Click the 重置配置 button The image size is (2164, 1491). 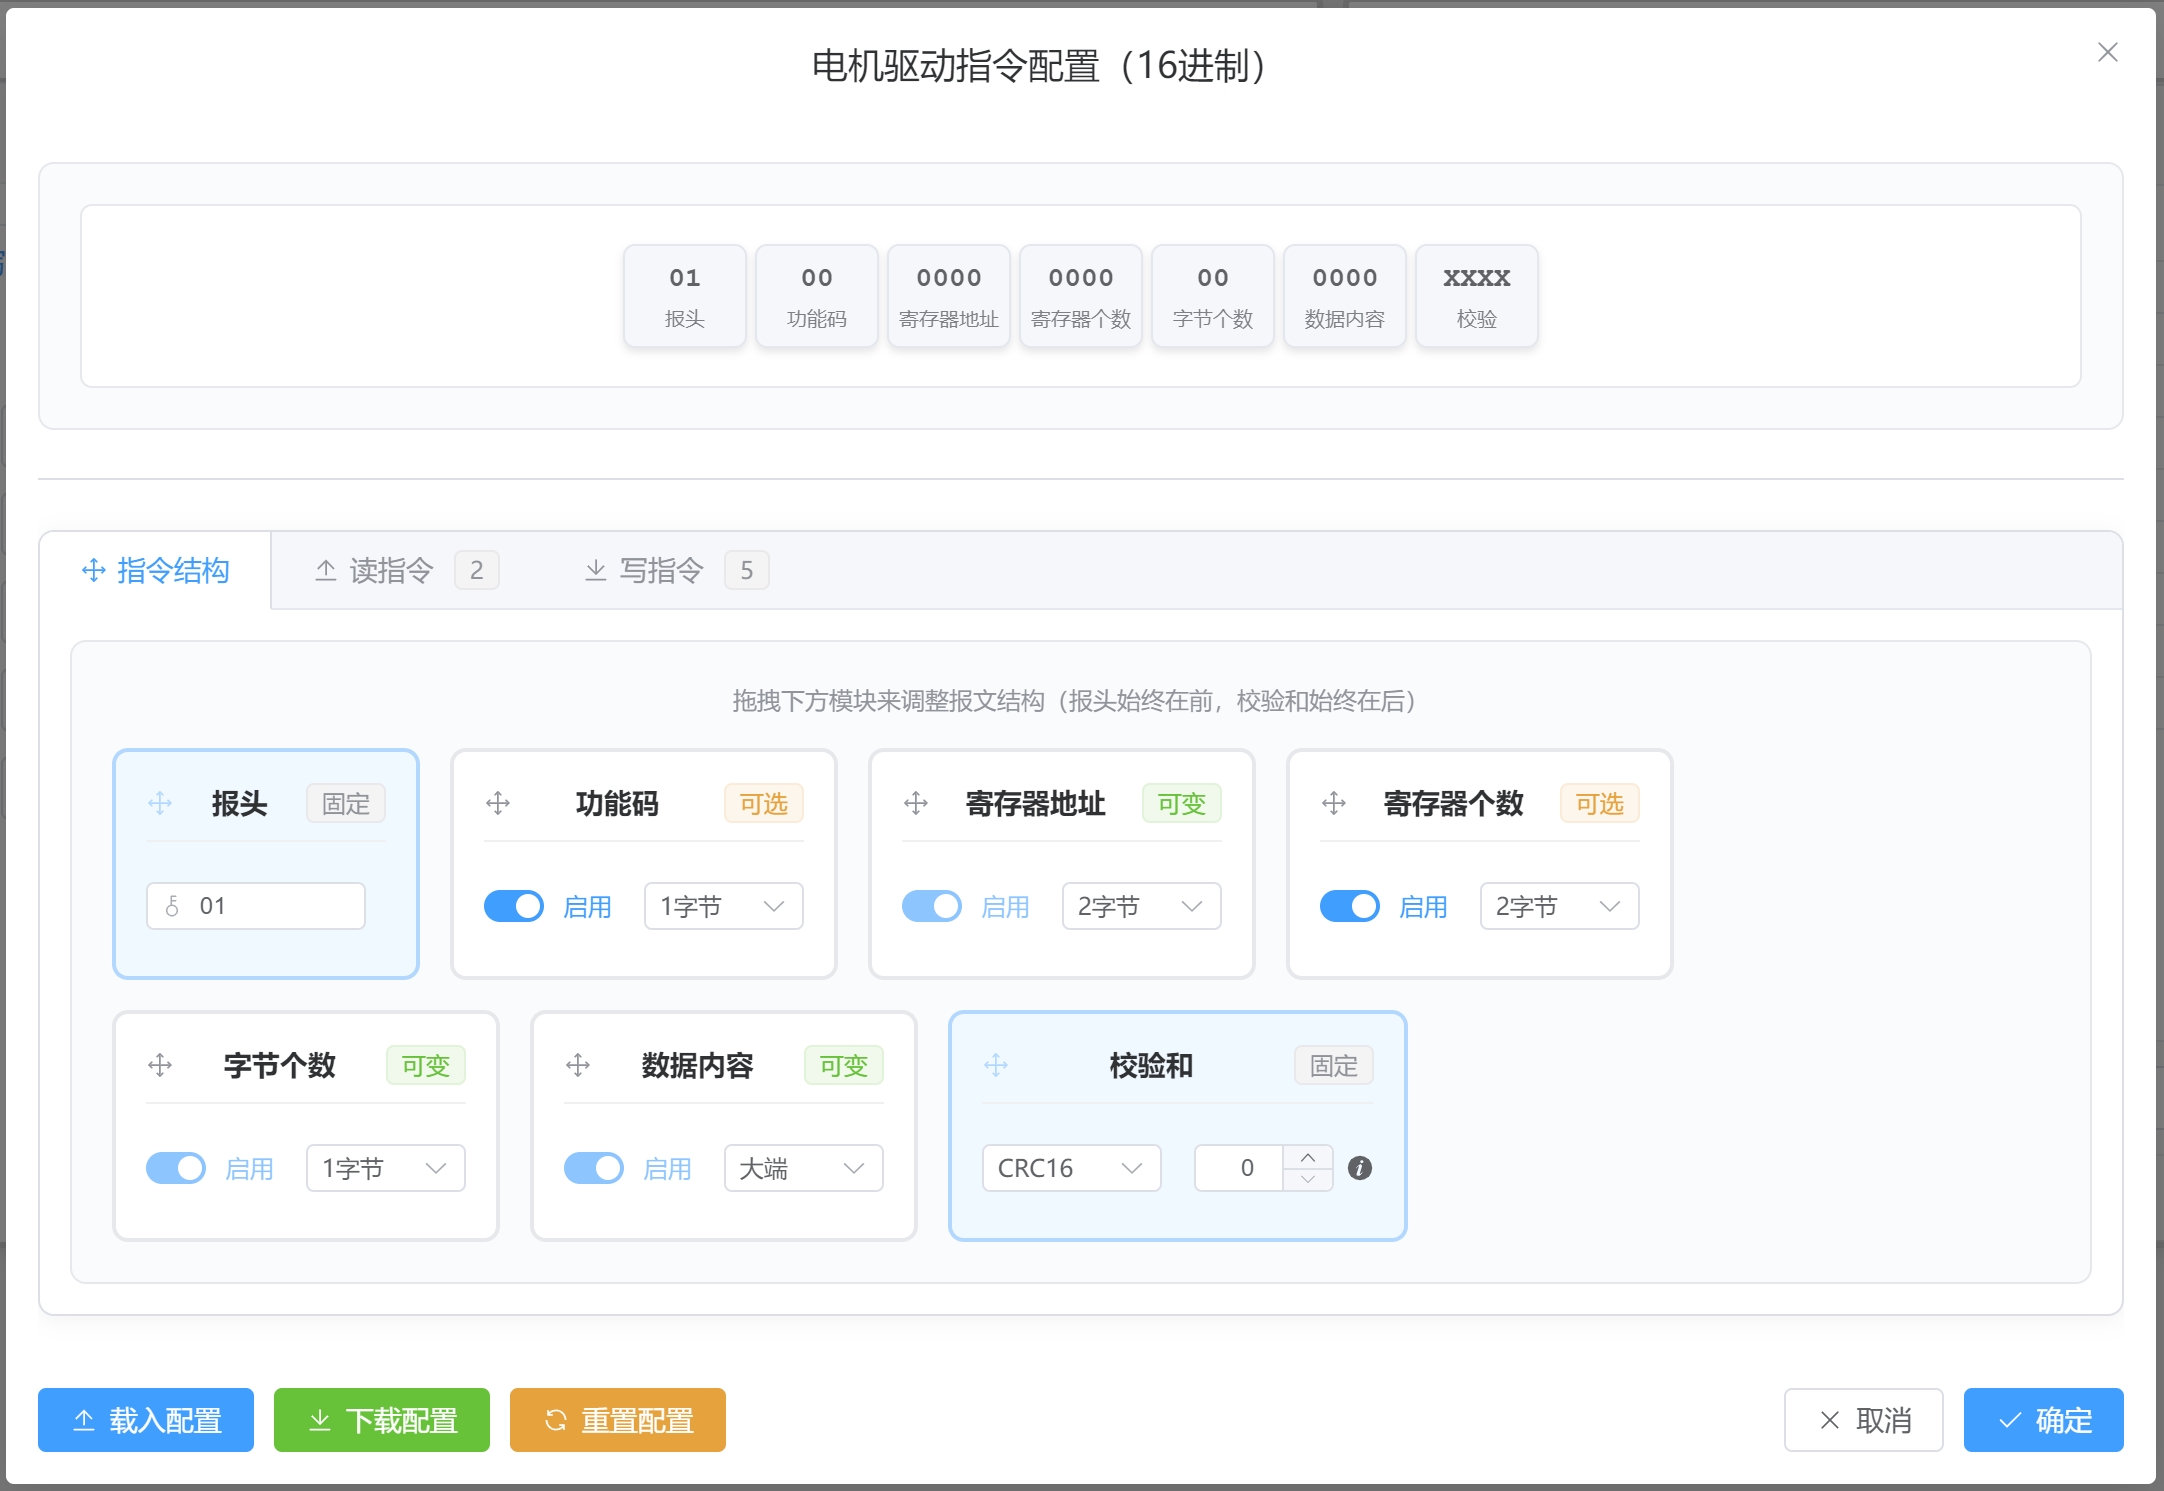618,1420
